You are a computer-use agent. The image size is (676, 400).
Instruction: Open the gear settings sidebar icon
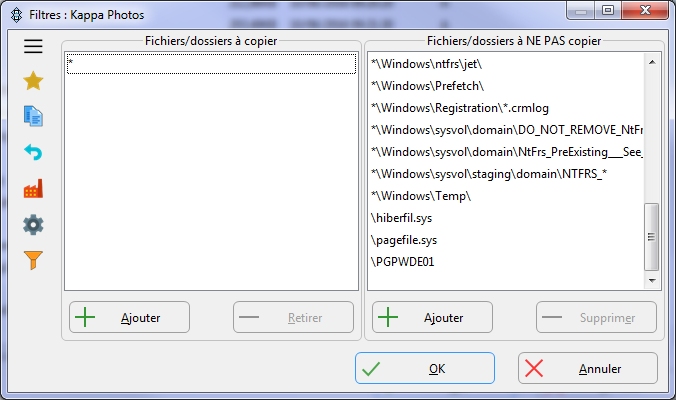(33, 225)
